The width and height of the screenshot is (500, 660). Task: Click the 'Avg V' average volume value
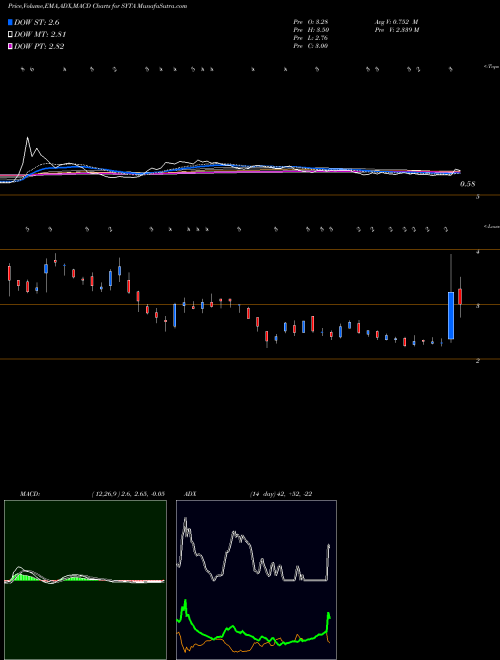click(x=395, y=22)
